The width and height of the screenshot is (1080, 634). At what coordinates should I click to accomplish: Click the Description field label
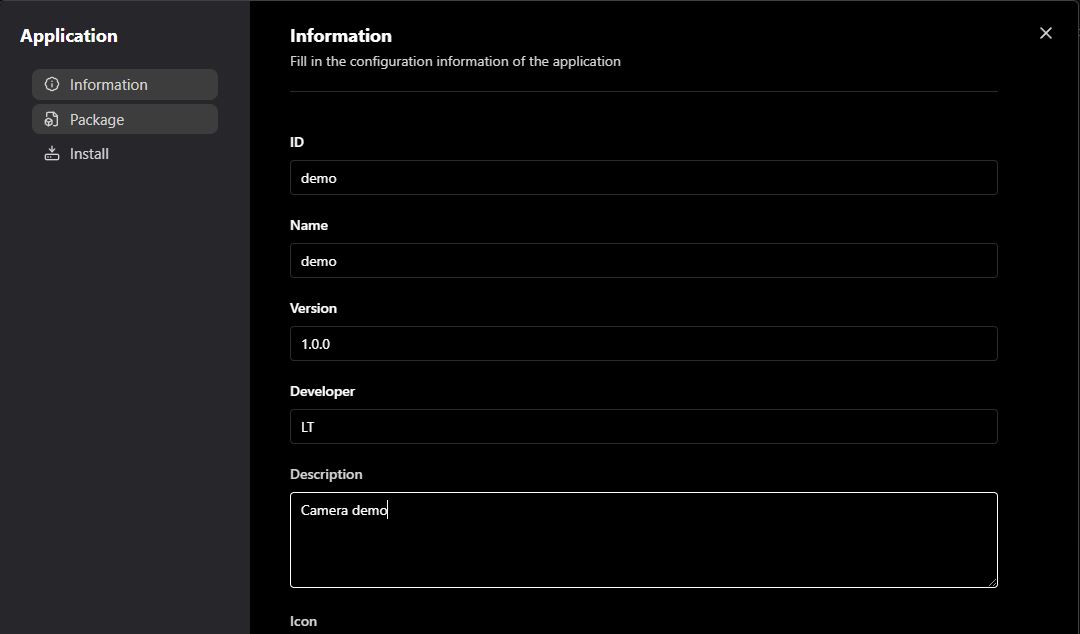point(326,474)
